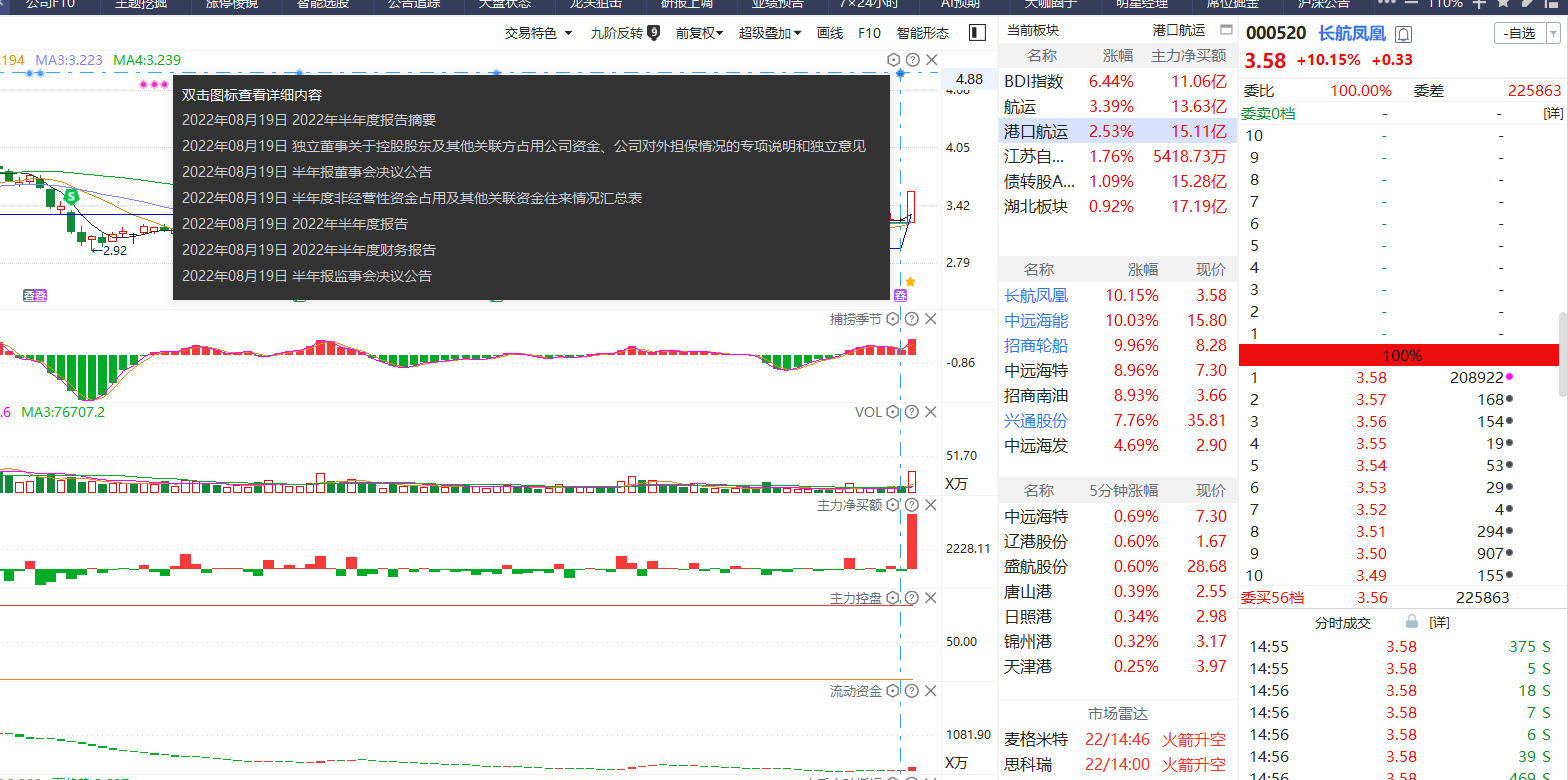Open settings hexagon for 捕捞季节 indicator
Screen dimensions: 1568x780
pos(893,319)
